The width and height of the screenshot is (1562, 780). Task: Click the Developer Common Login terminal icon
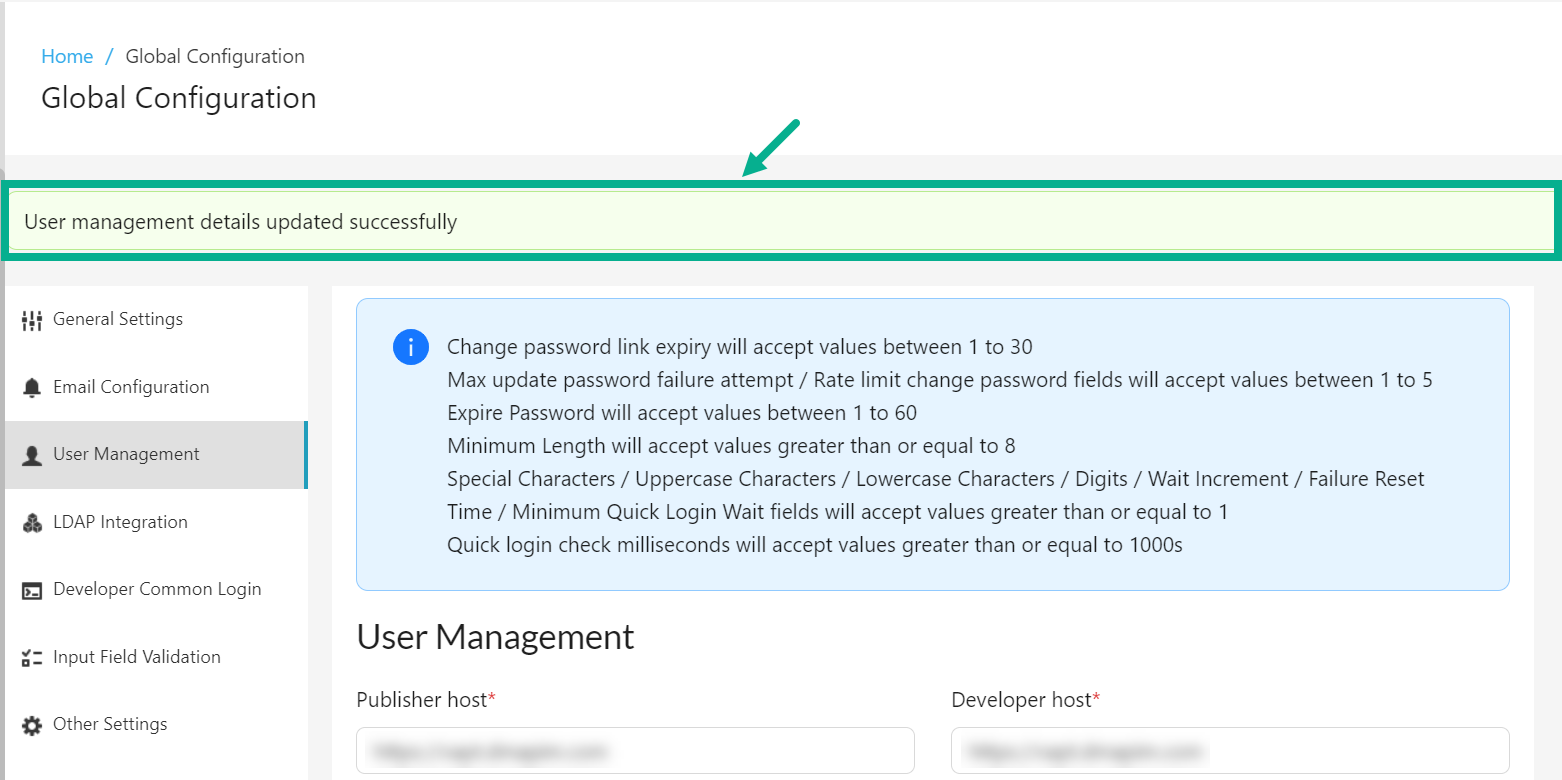(31, 590)
